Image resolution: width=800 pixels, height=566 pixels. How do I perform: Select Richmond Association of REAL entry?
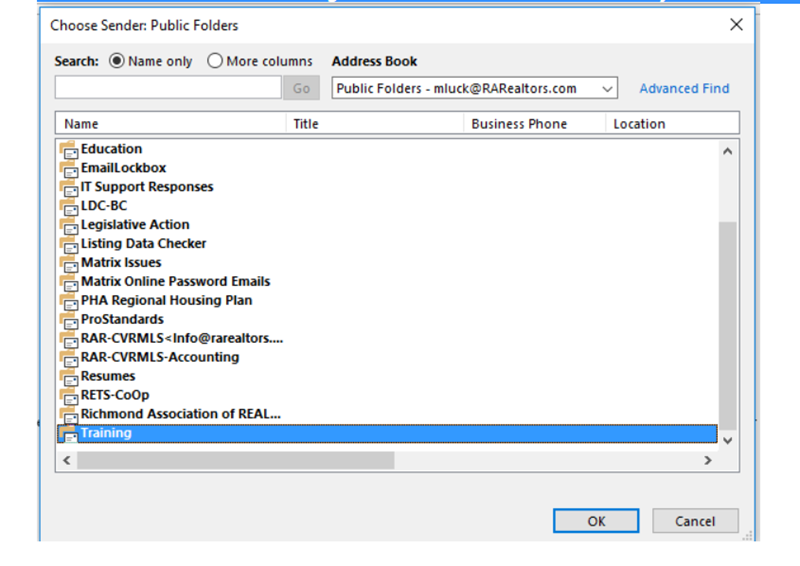181,413
